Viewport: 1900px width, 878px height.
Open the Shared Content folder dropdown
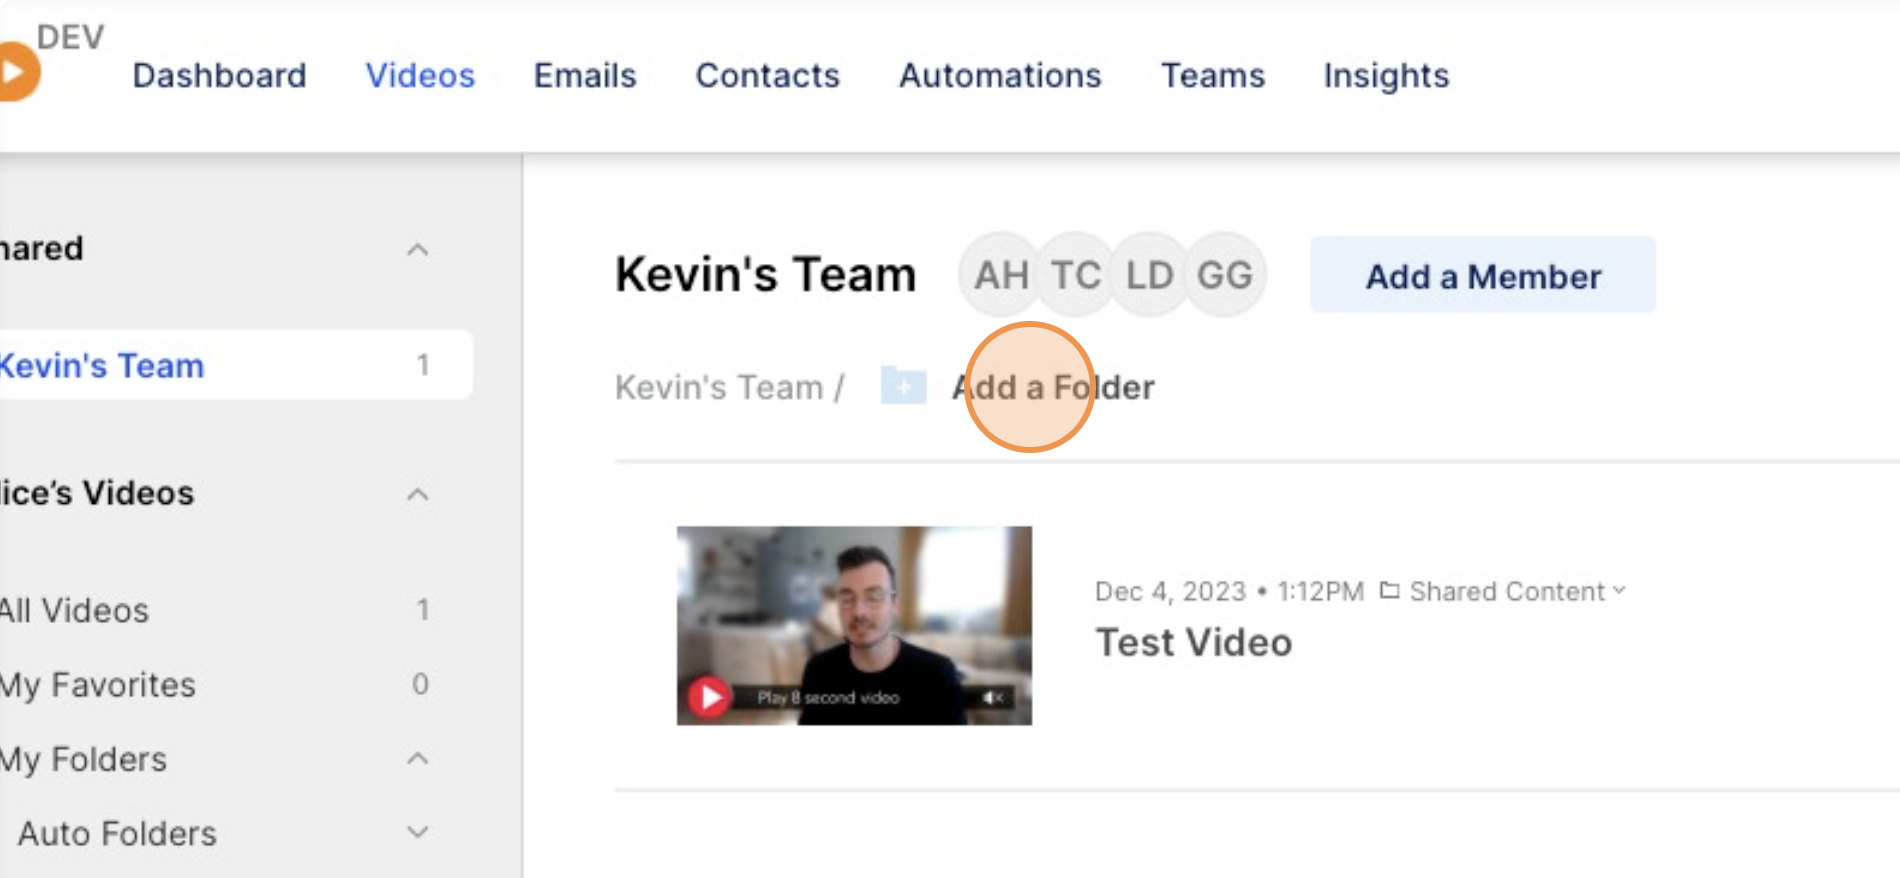click(1503, 592)
